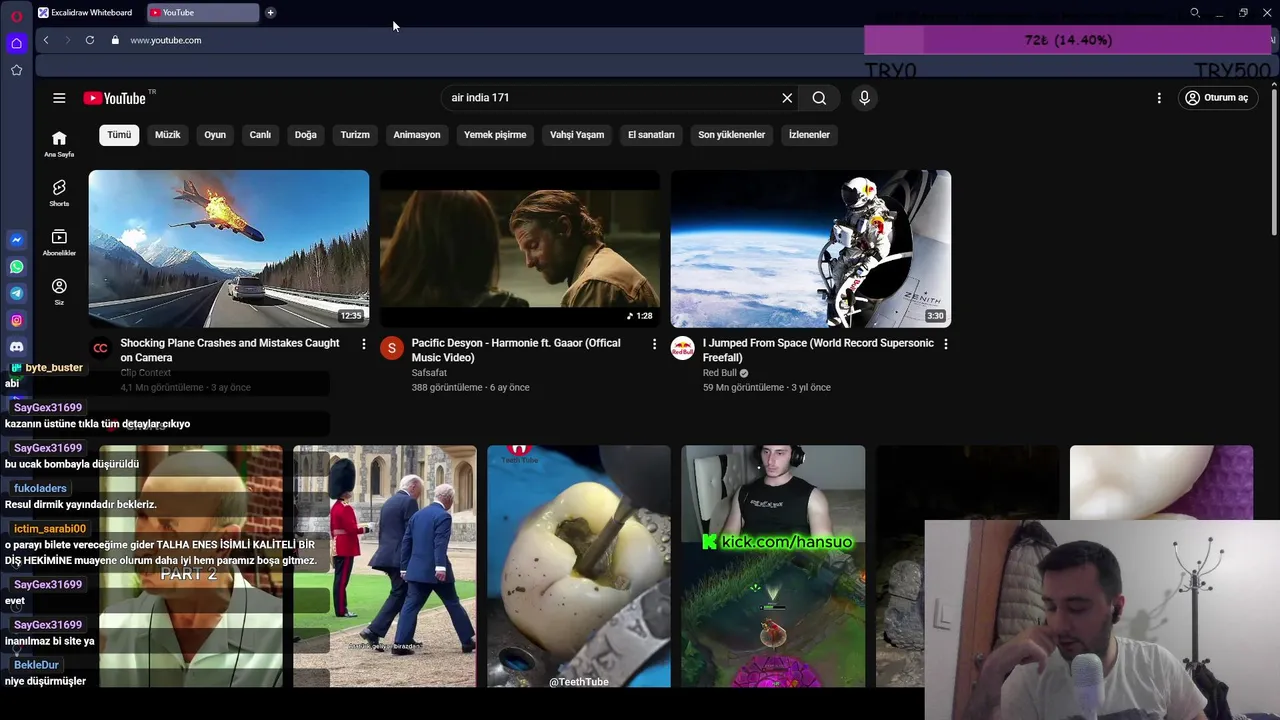Screen dimensions: 1280x720
Task: Open the Clip Context channel avatar
Action: 100,348
